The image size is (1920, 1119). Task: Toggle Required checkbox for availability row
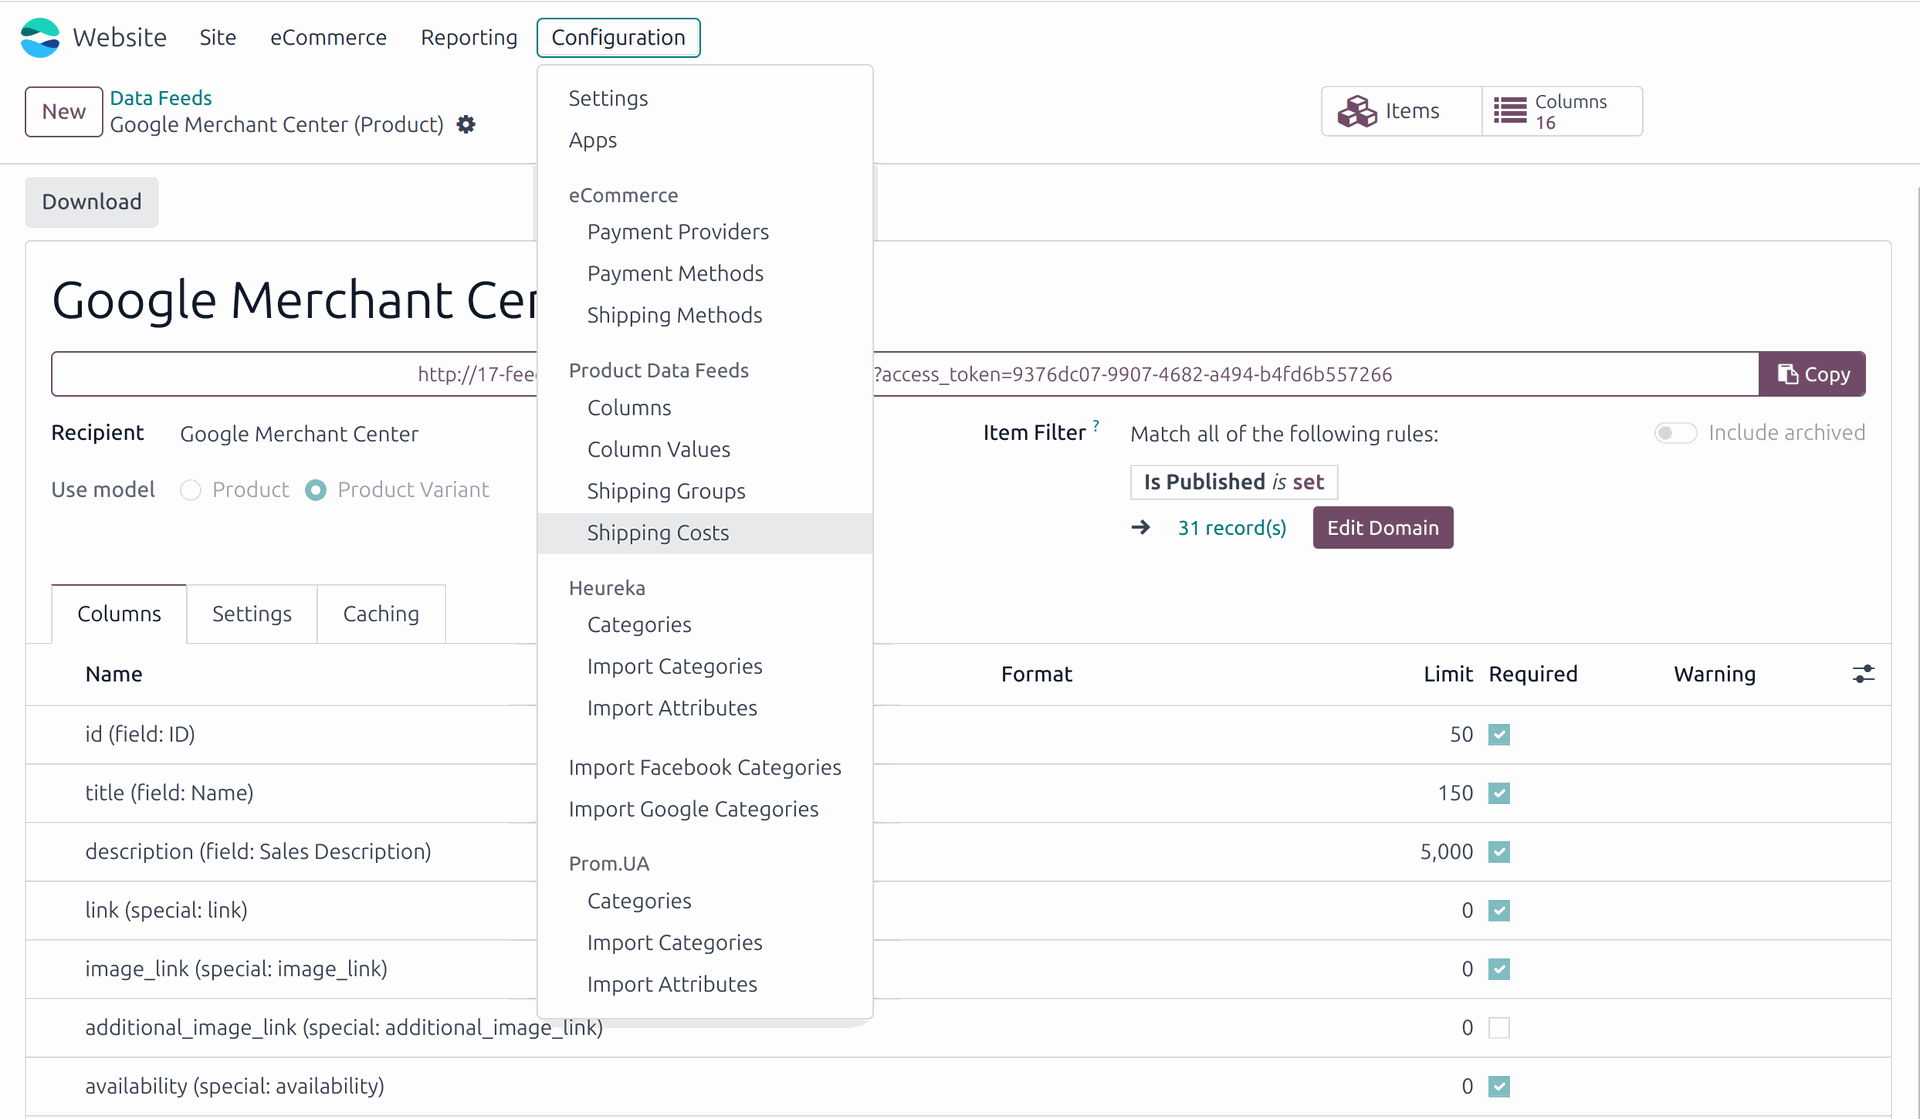coord(1499,1087)
